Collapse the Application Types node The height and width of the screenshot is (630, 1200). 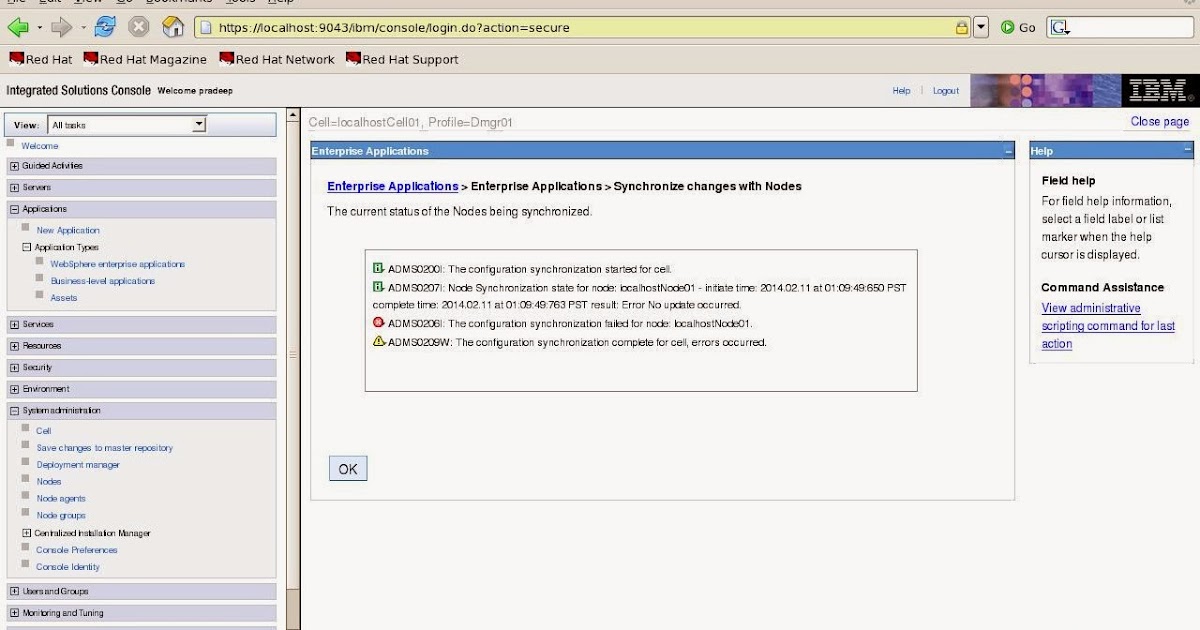pos(27,247)
